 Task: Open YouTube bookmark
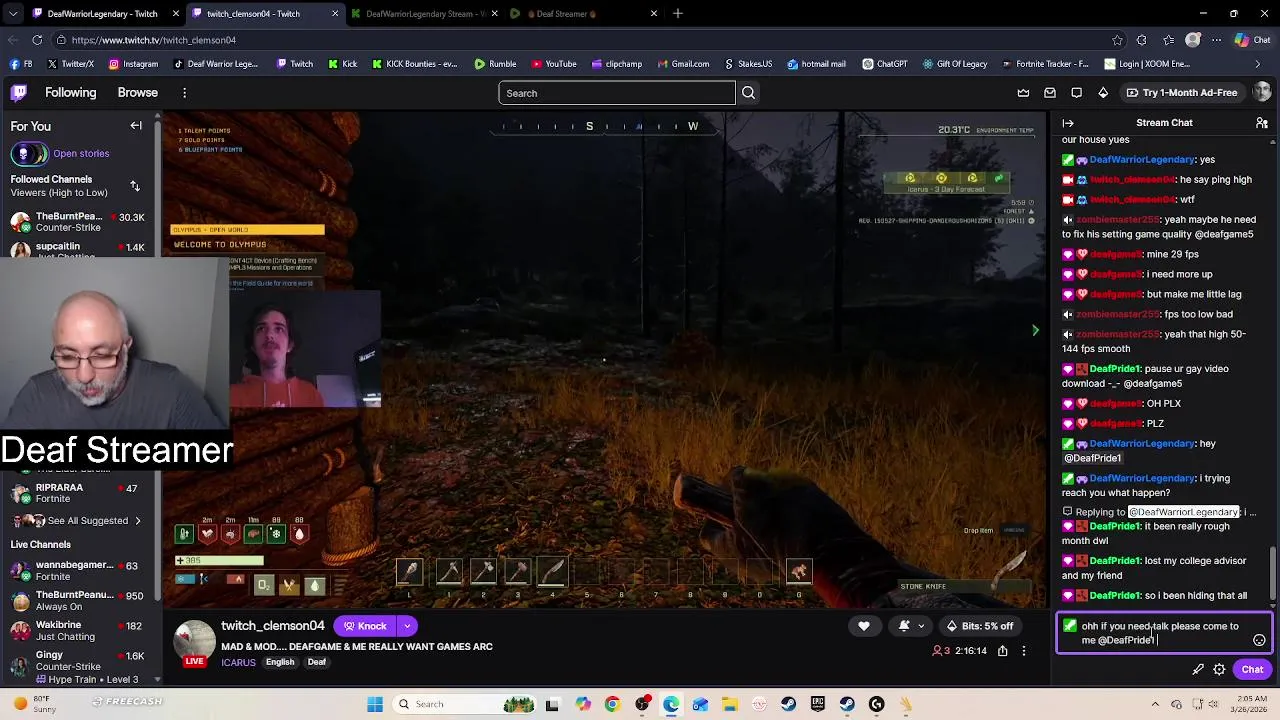[x=554, y=64]
